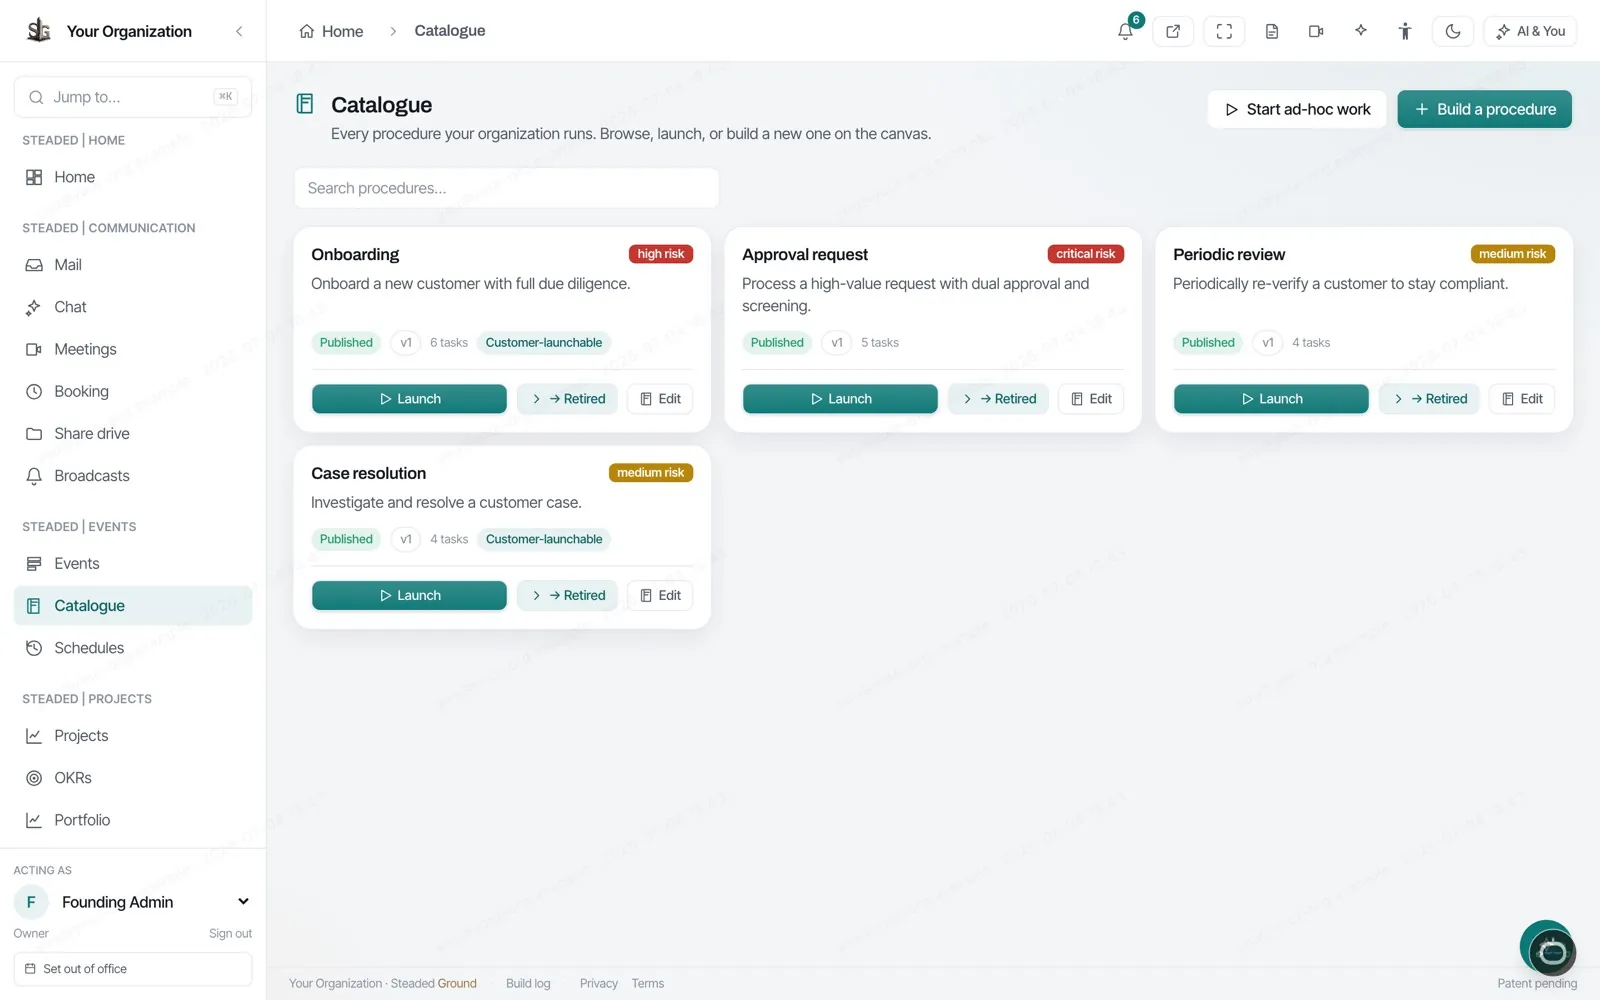The height and width of the screenshot is (1000, 1600).
Task: Open Booking in the sidebar
Action: [133, 391]
